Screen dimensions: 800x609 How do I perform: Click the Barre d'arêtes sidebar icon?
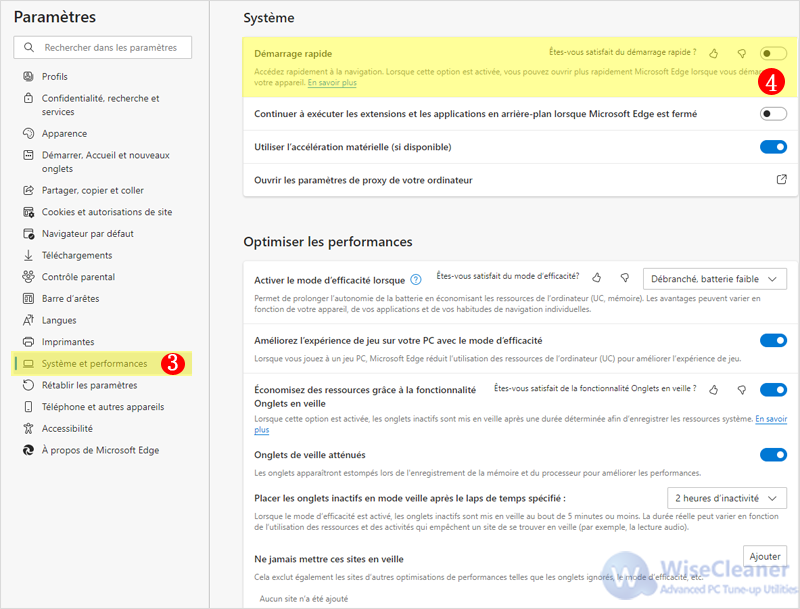point(29,298)
